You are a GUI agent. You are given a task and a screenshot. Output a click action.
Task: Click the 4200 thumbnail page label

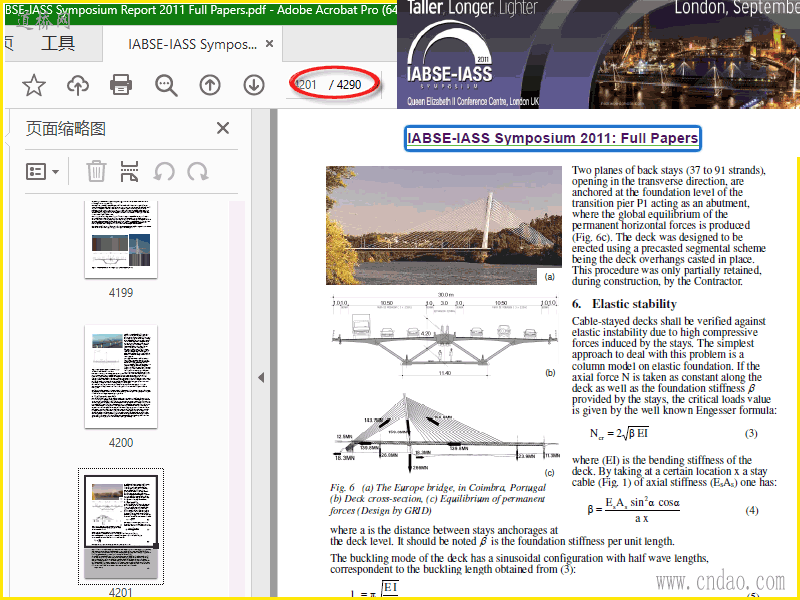121,443
